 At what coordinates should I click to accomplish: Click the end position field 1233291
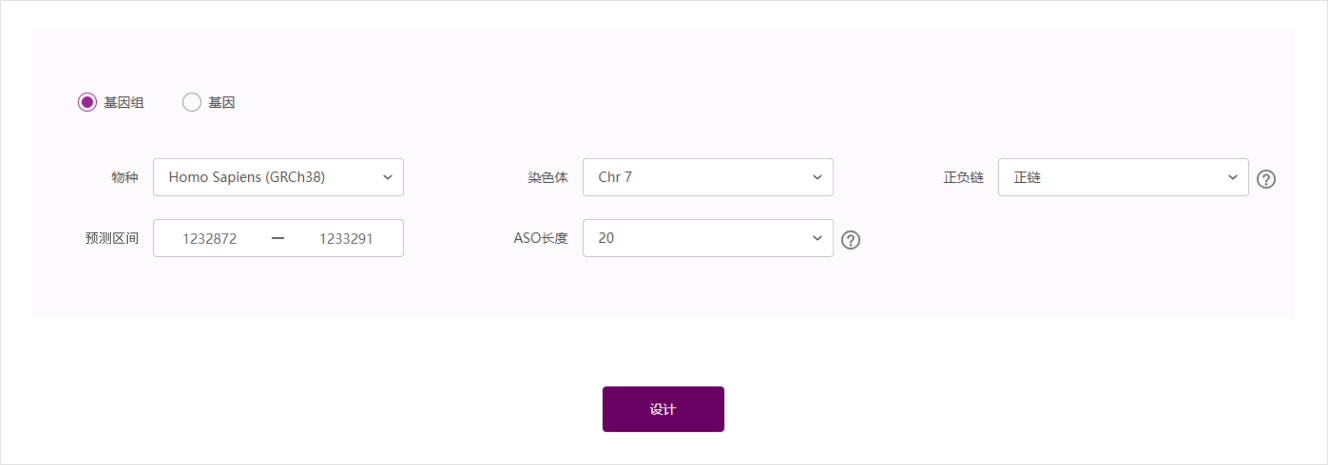point(346,239)
